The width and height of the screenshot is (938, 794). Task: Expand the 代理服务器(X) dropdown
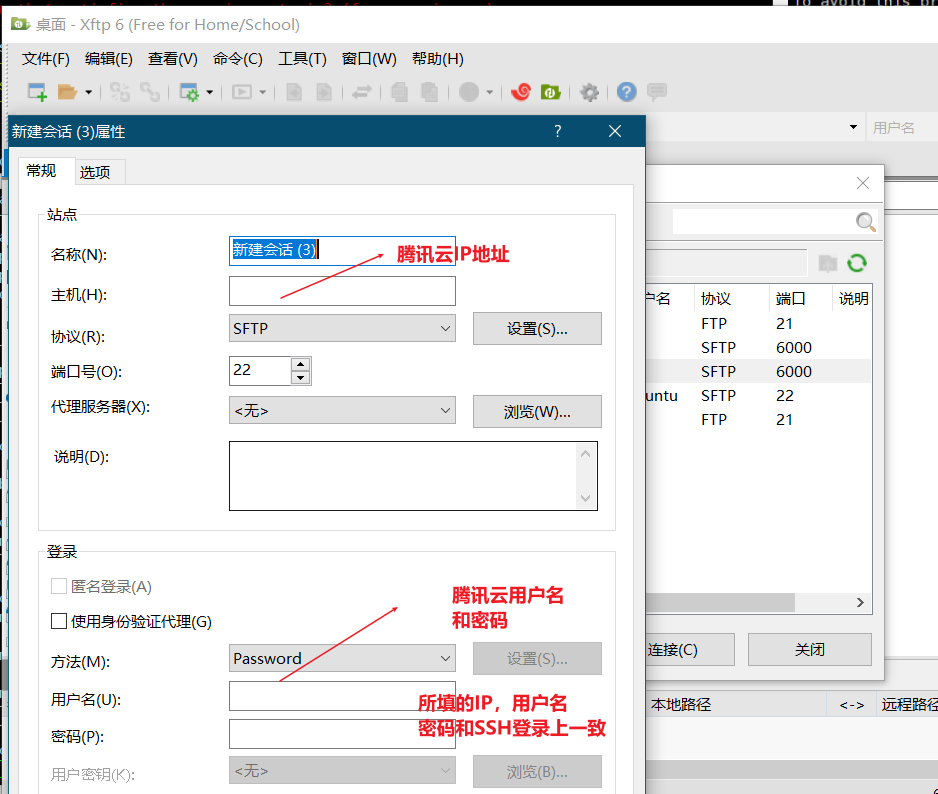pyautogui.click(x=342, y=410)
